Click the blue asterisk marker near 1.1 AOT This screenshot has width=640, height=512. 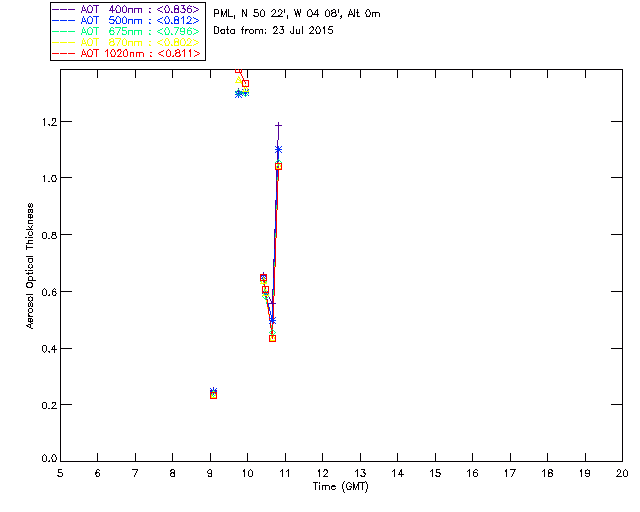coord(278,150)
